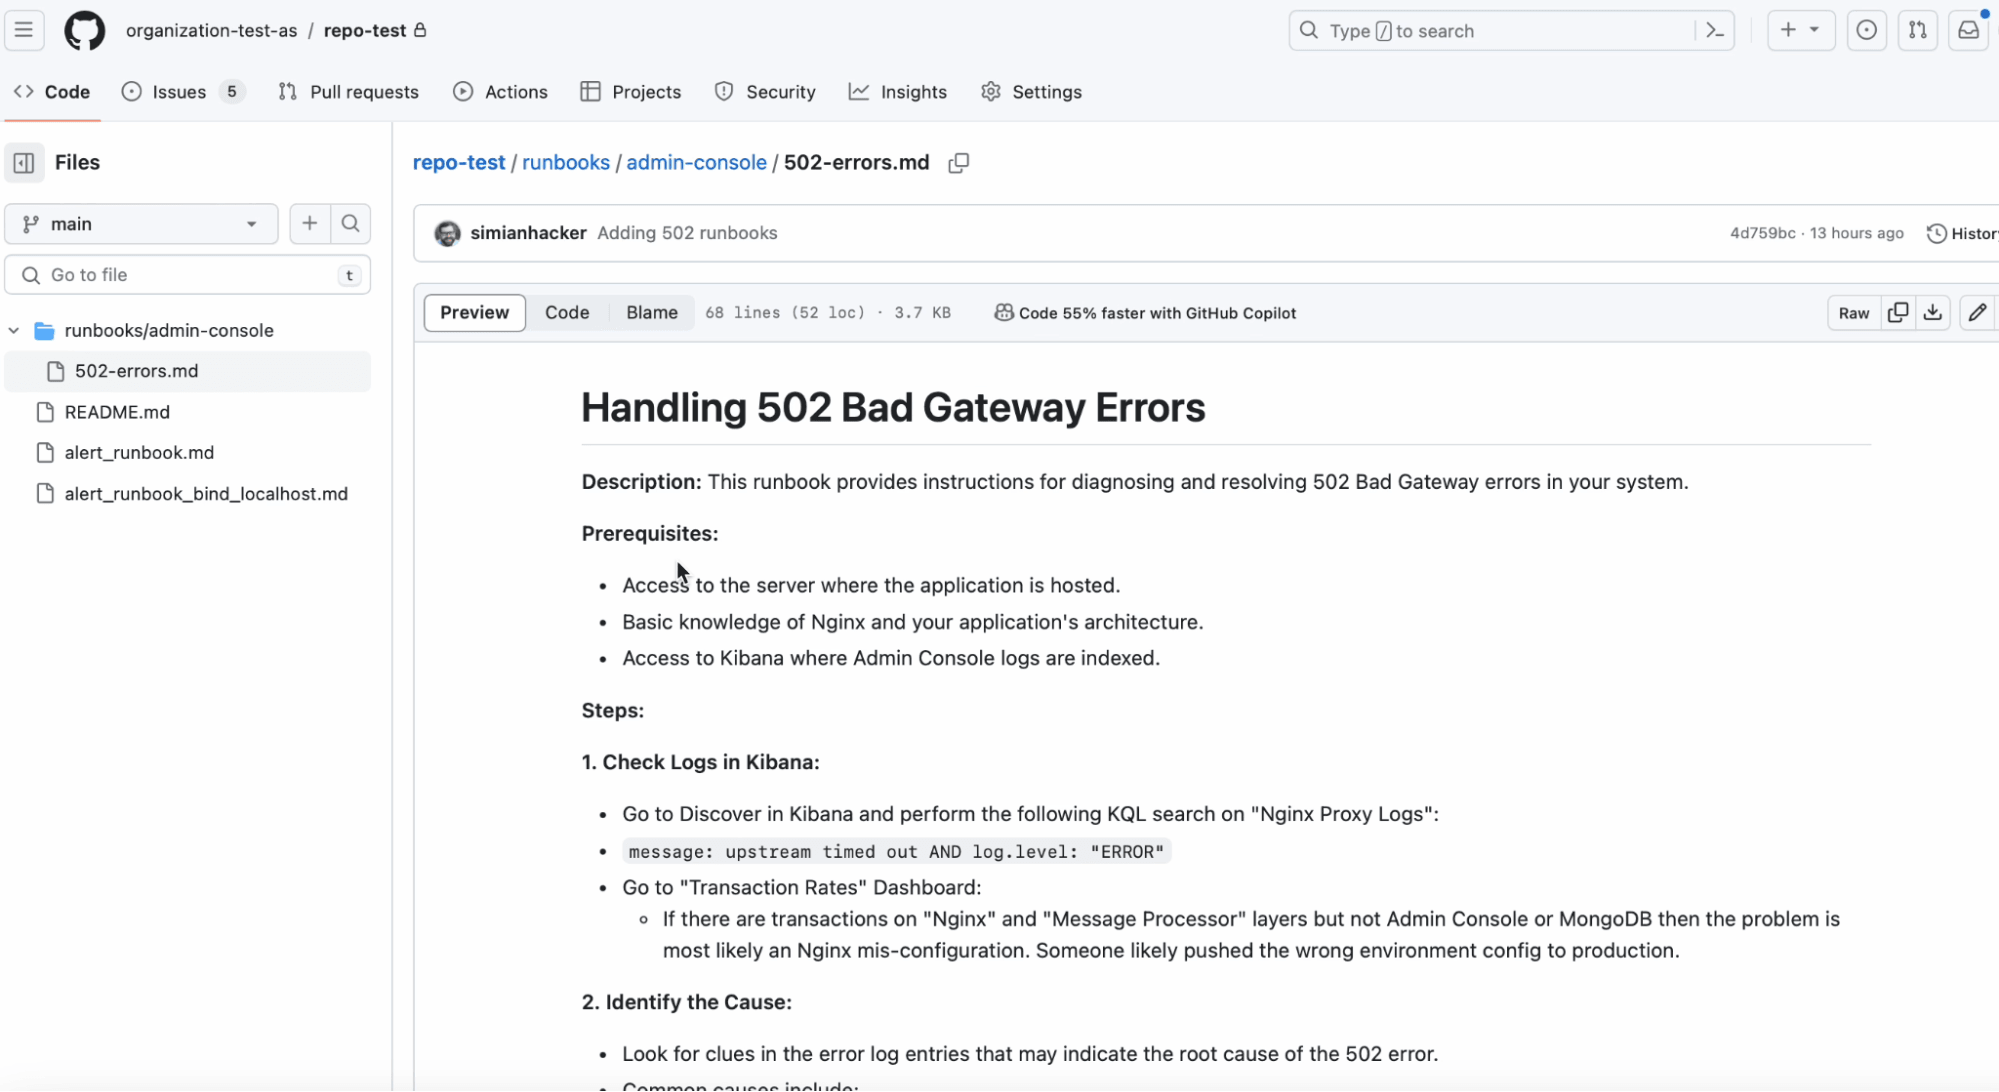The image size is (1999, 1092).
Task: Open the main branch dropdown
Action: 141,224
